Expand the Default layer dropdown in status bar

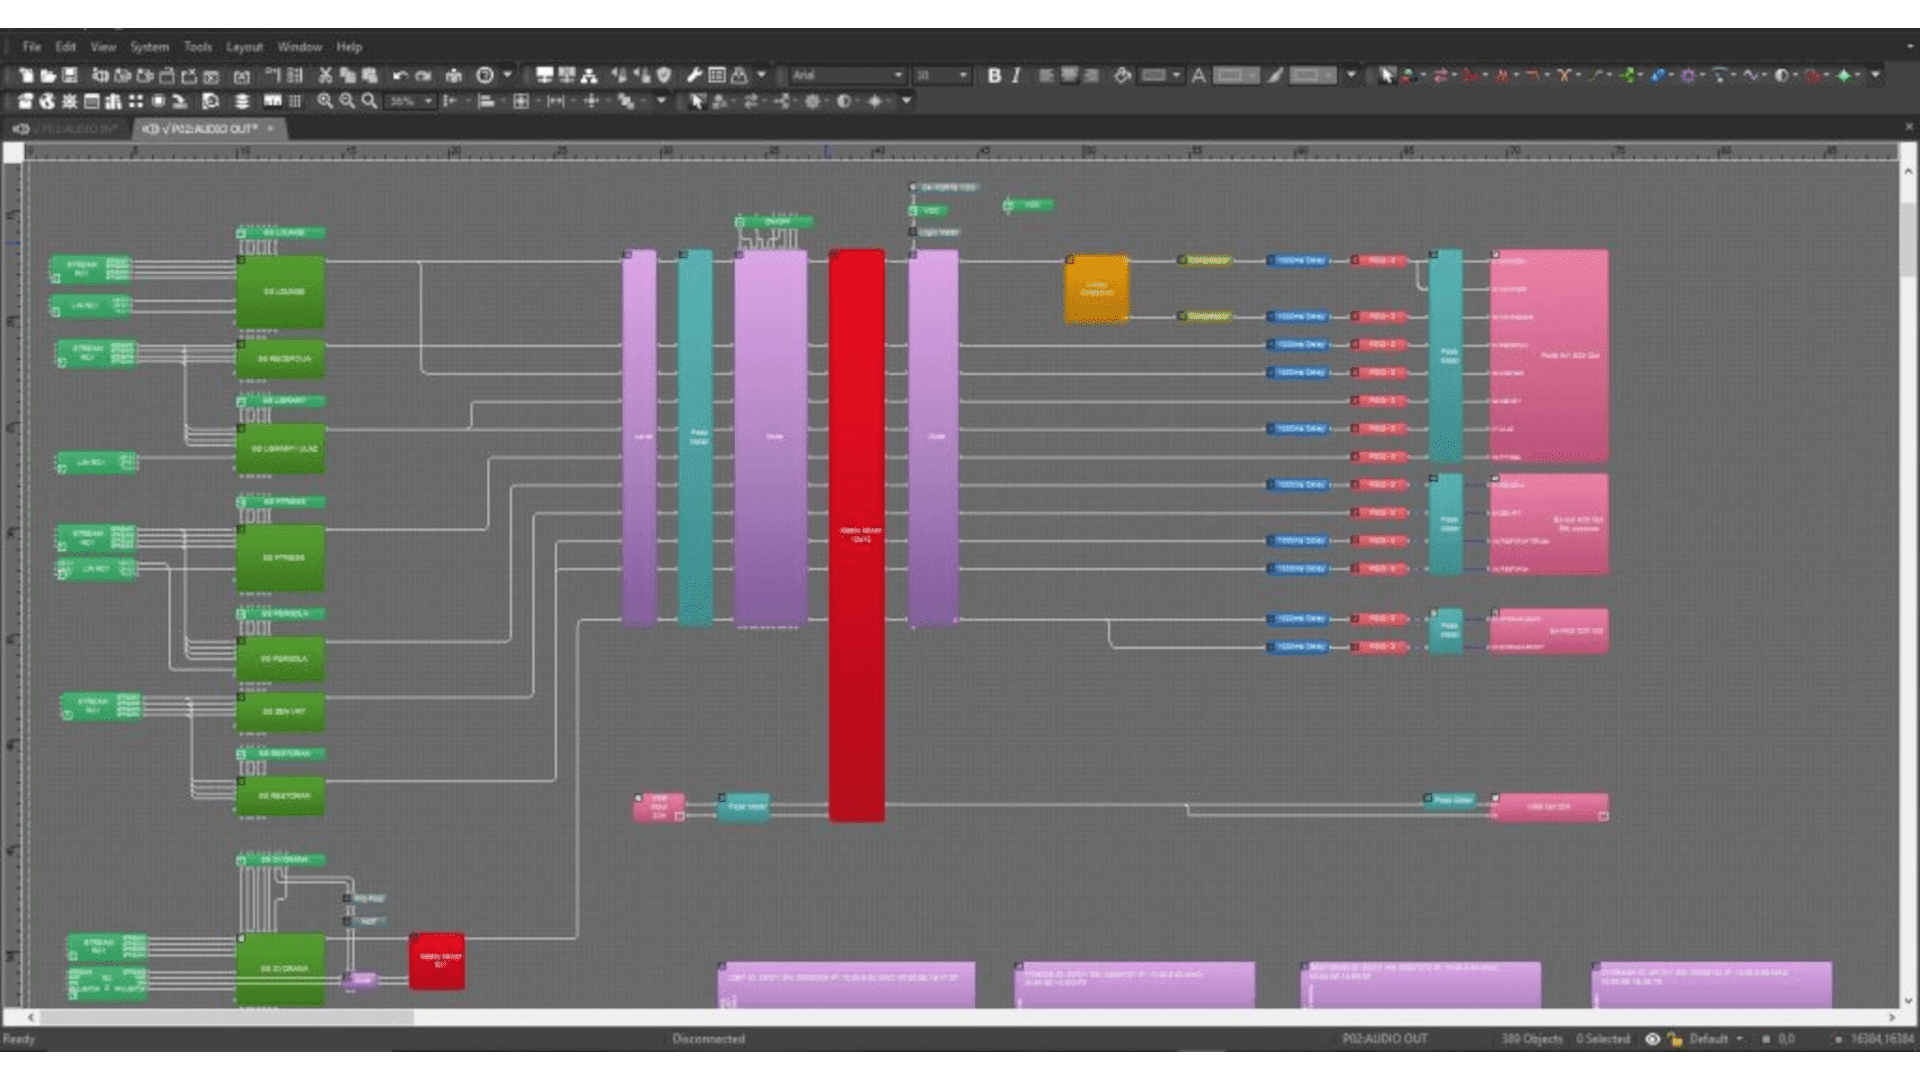[x=1739, y=1039]
